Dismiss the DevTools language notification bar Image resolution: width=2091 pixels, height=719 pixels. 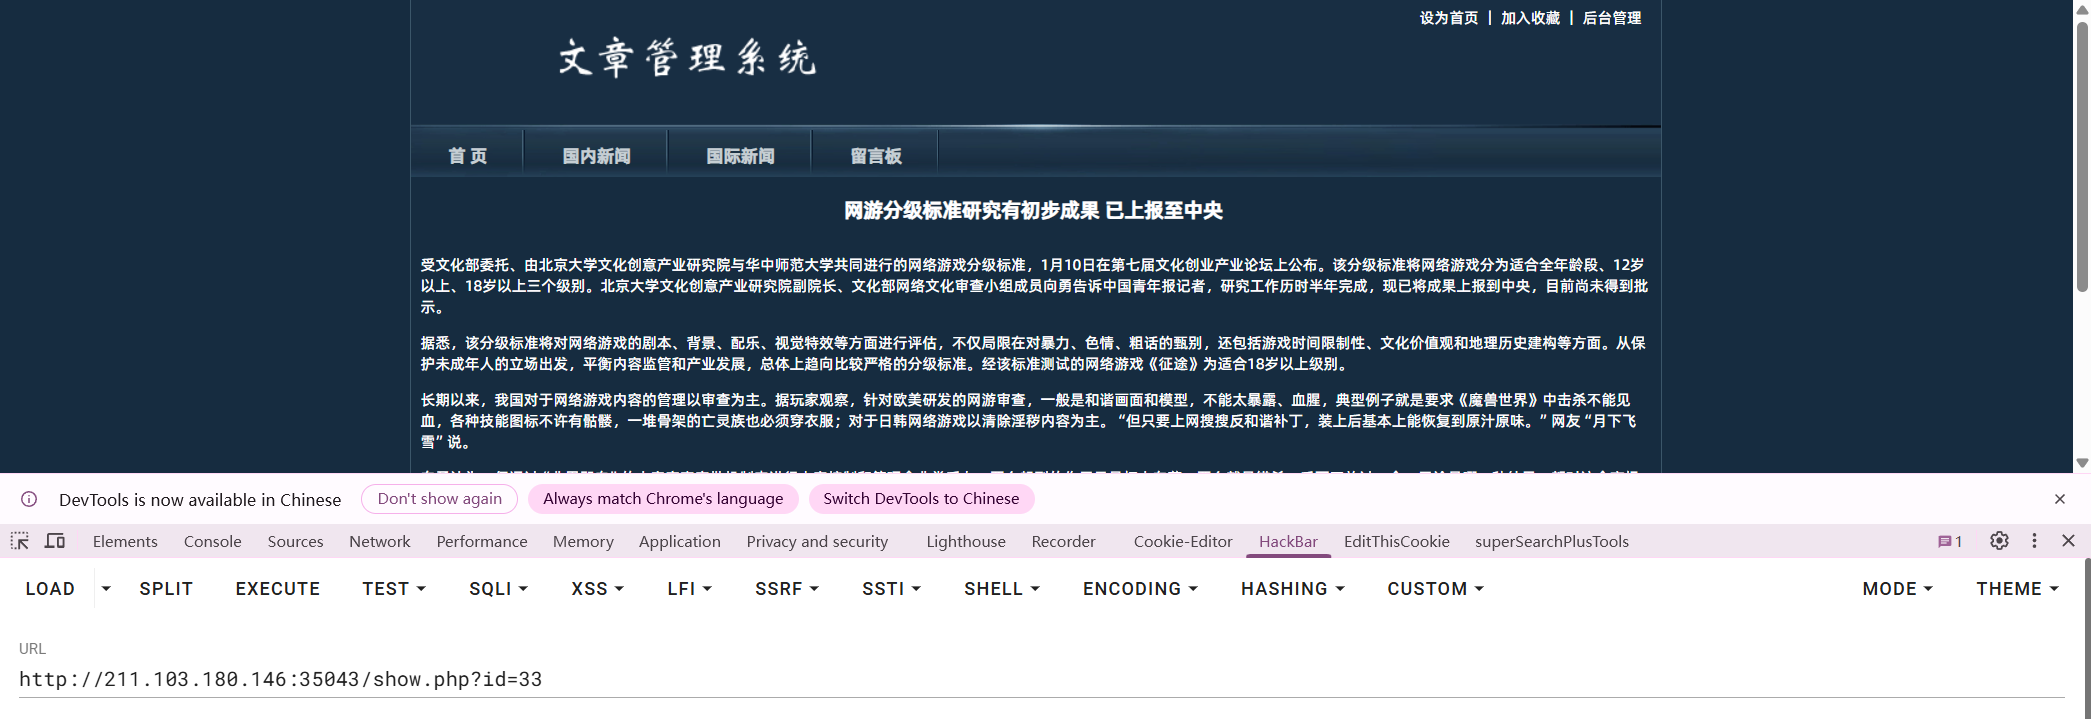(2059, 499)
